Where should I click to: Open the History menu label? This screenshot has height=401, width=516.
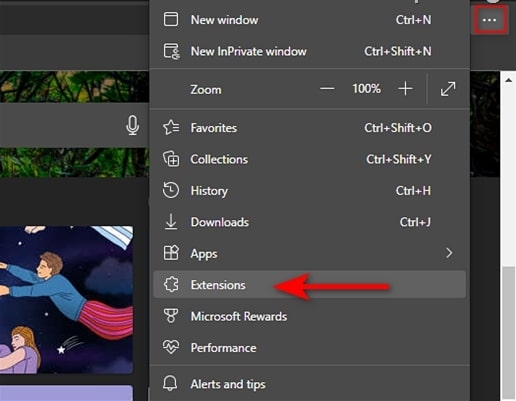pyautogui.click(x=209, y=191)
